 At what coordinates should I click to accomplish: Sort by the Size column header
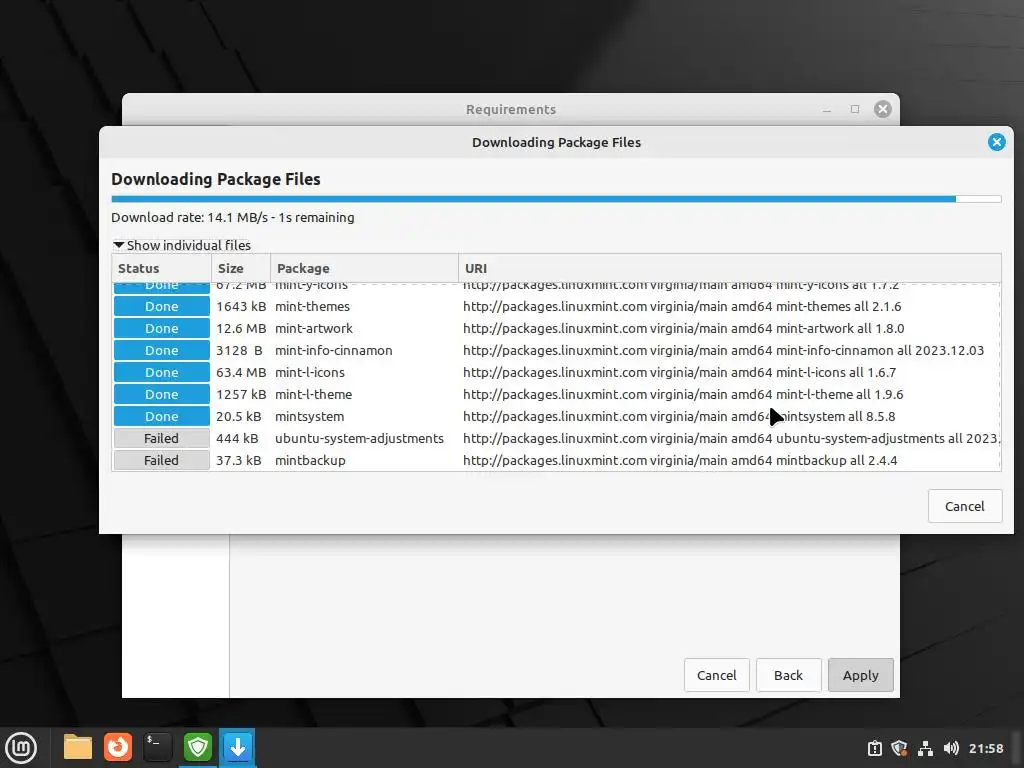coord(240,268)
